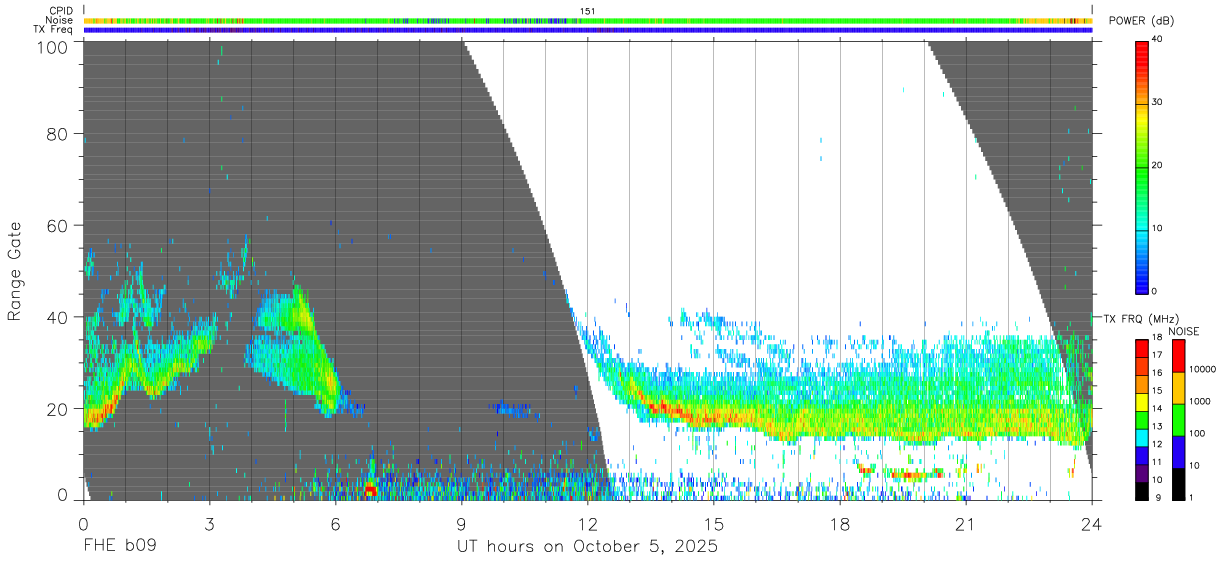The width and height of the screenshot is (1228, 567).
Task: Click the x-axis tick label '24'
Action: (1091, 522)
